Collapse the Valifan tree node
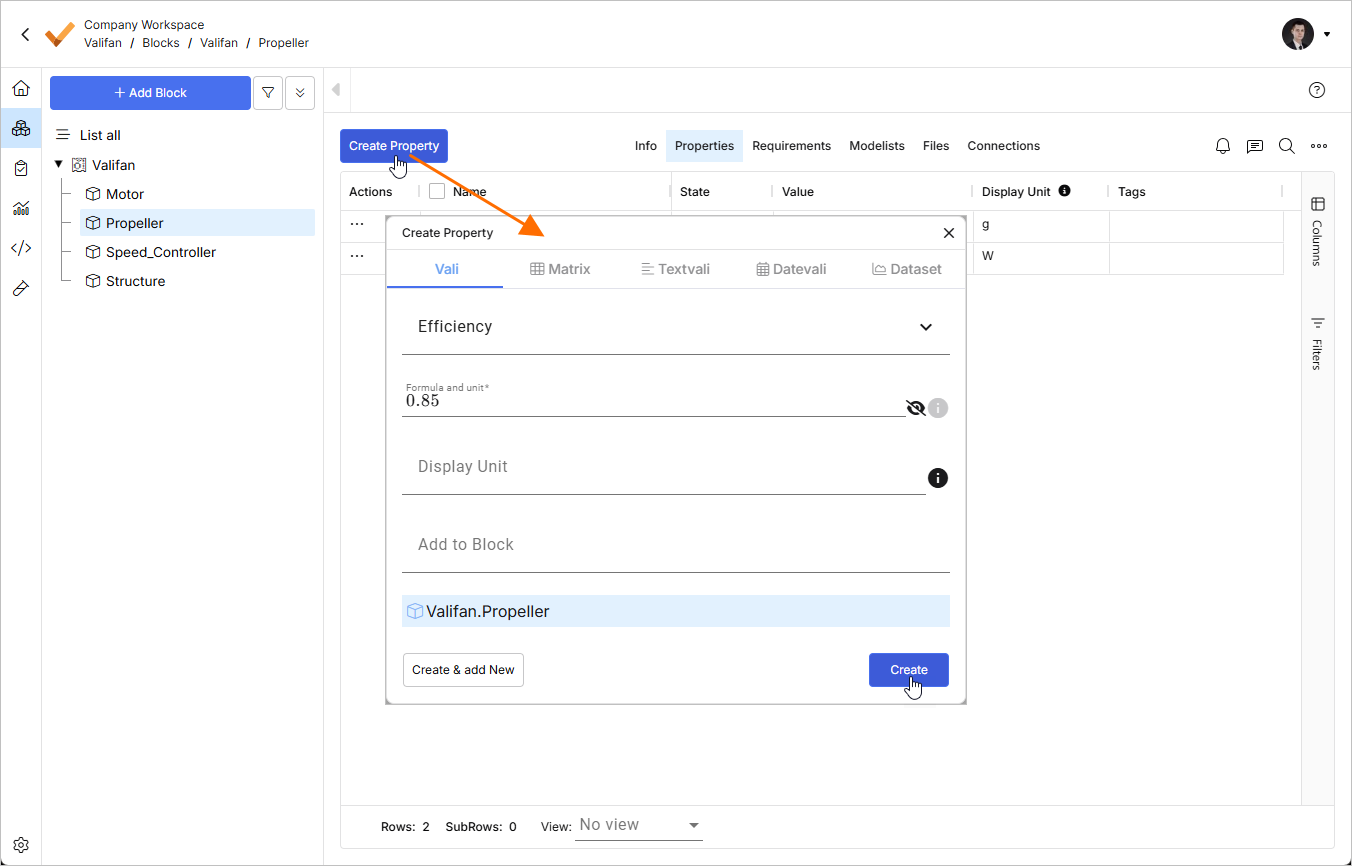Viewport: 1352px width, 866px height. coord(59,165)
